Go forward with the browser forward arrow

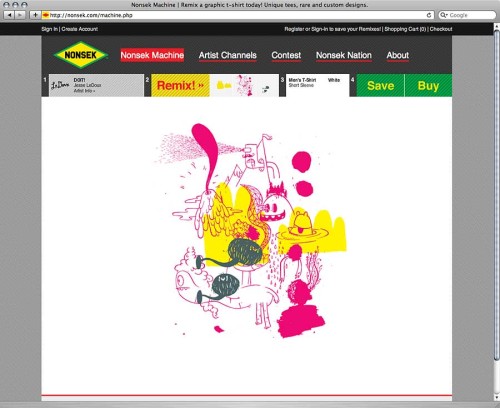pos(20,15)
